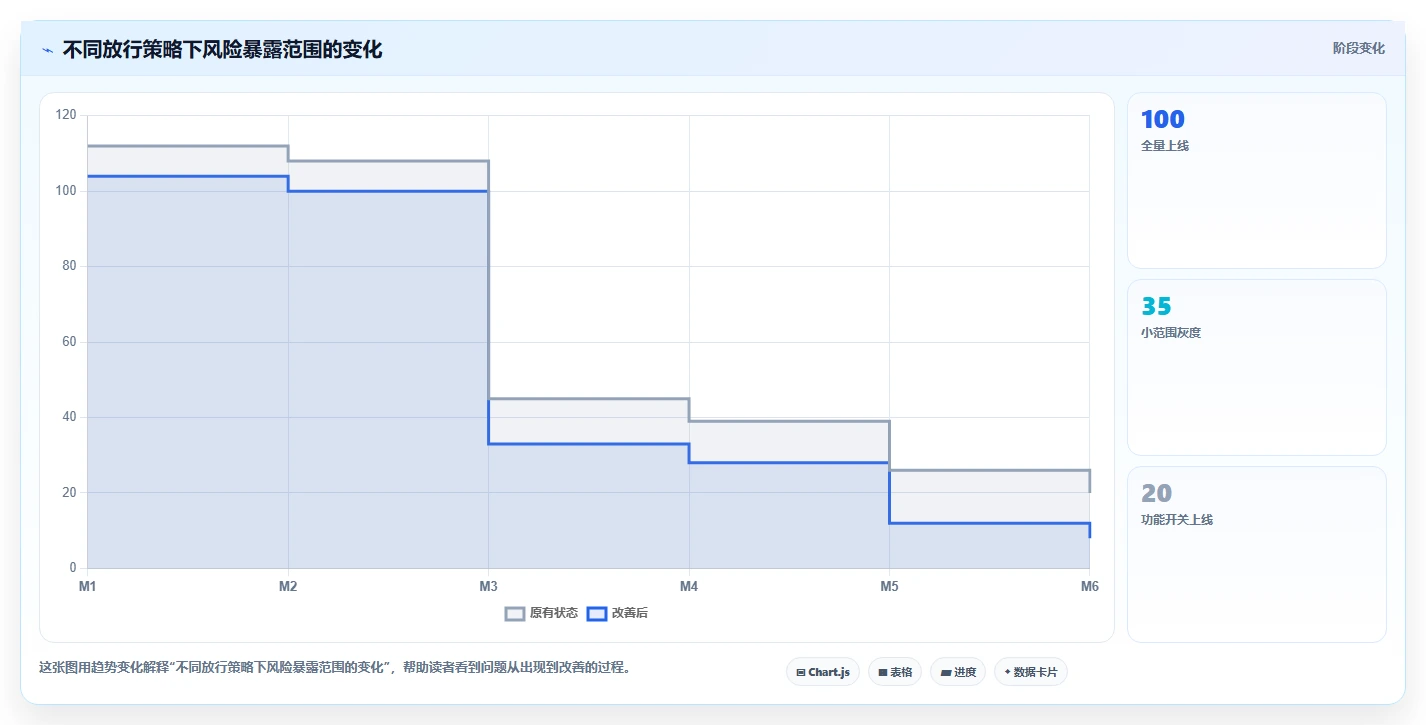Click the 40 y-axis value
The image size is (1426, 725).
tap(69, 417)
